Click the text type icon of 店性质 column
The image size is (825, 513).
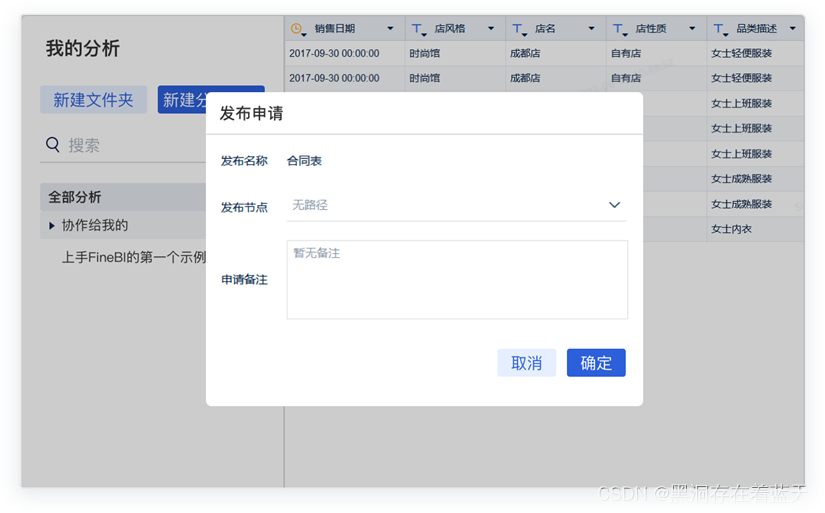pos(619,29)
